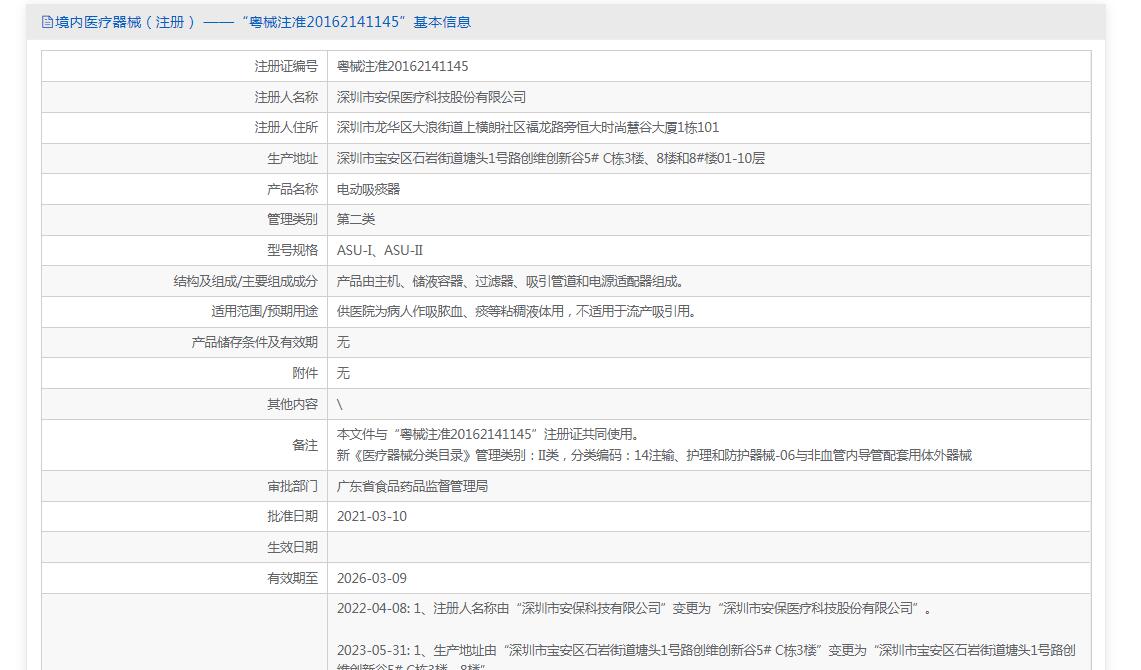The image size is (1141, 670).
Task: Select the backslash value in 其他内容 row
Action: [x=340, y=404]
